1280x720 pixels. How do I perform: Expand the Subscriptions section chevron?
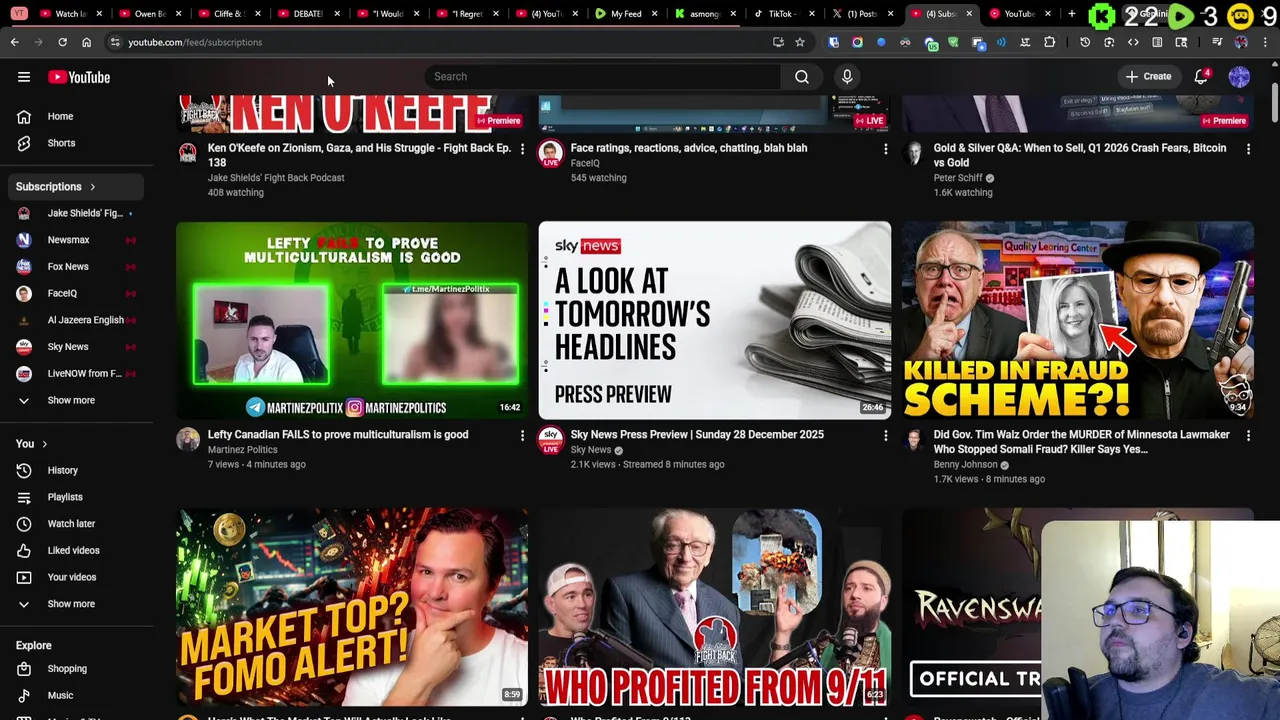click(92, 187)
